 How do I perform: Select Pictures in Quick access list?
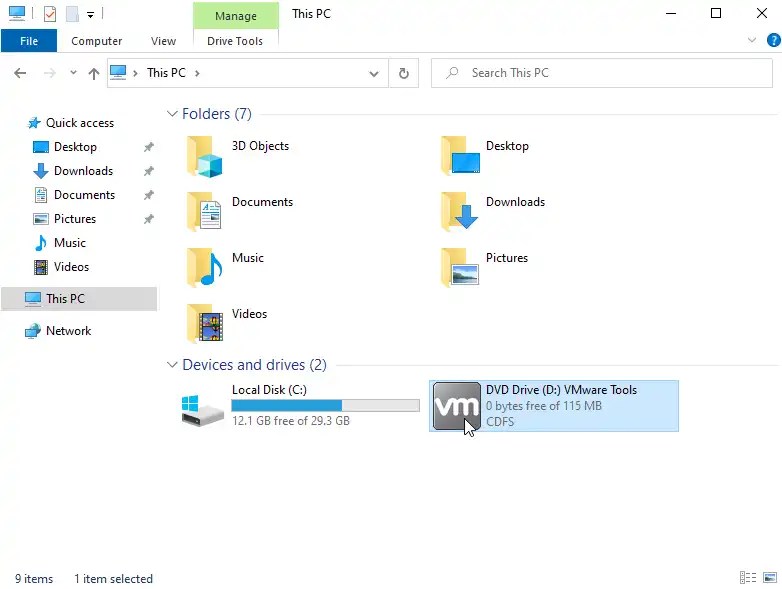(x=75, y=218)
